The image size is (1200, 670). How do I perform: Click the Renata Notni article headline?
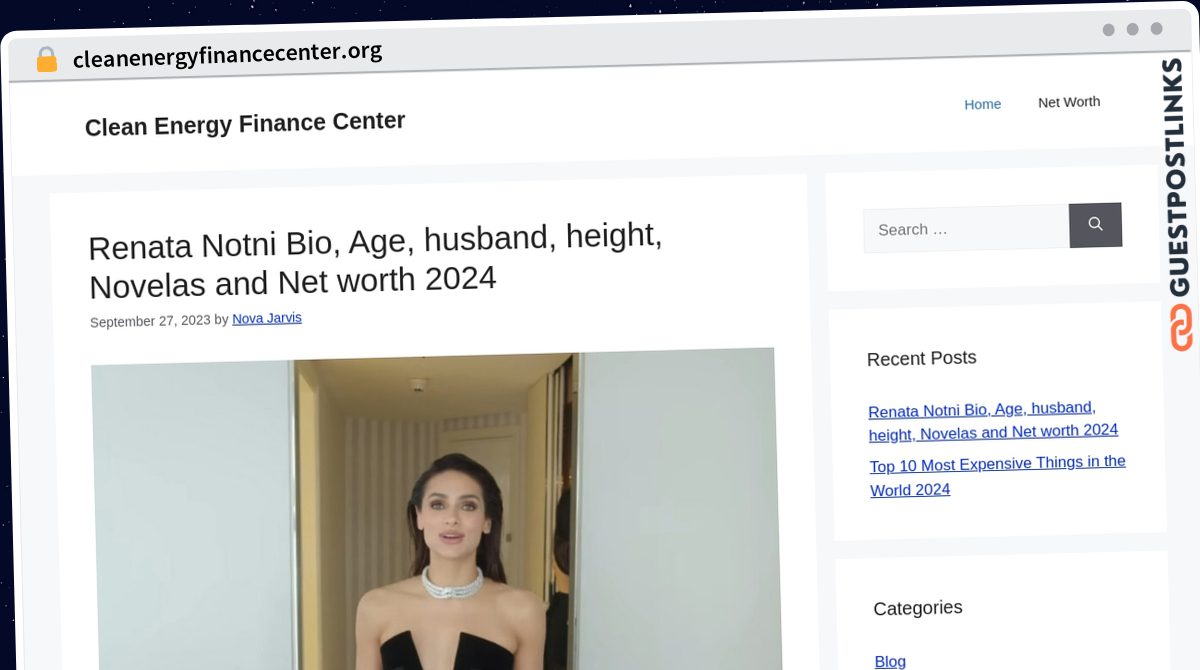point(375,261)
